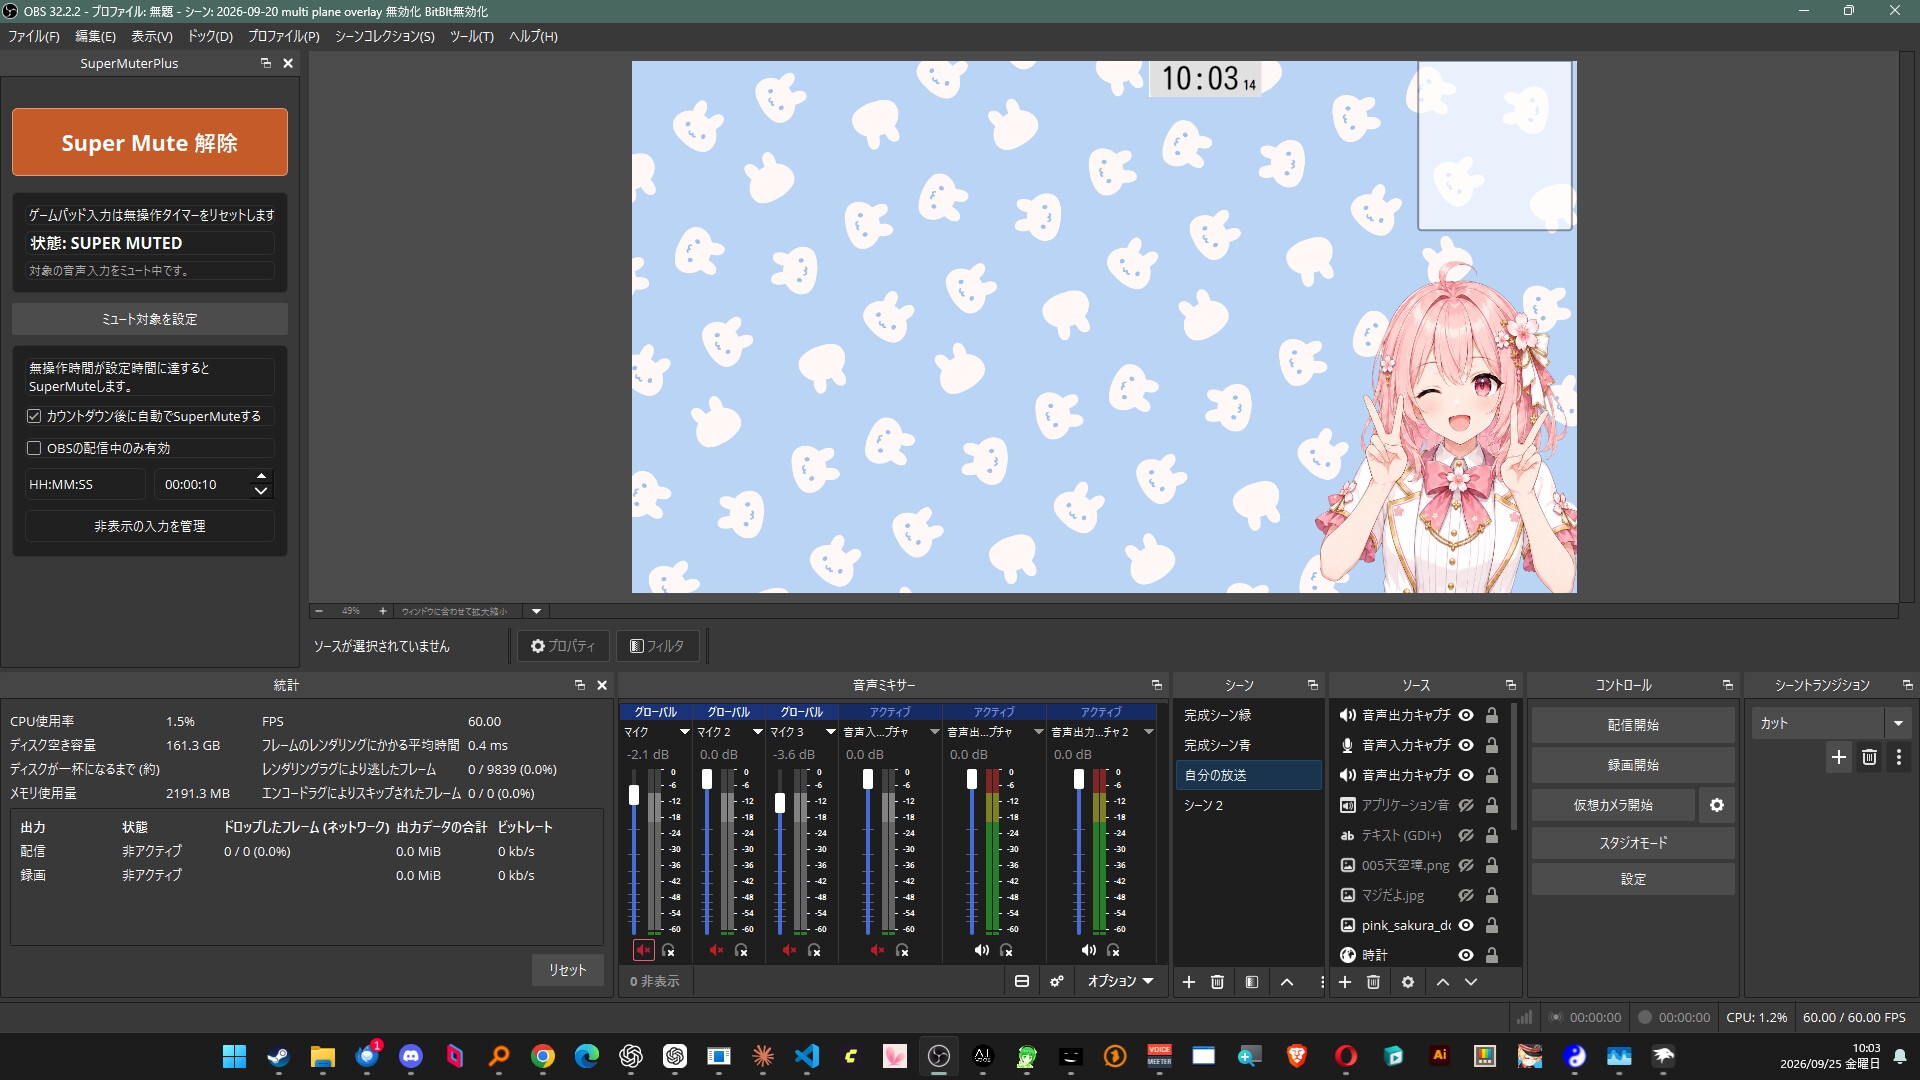Delete selected source with trash icon
The image size is (1920, 1080).
1373,982
